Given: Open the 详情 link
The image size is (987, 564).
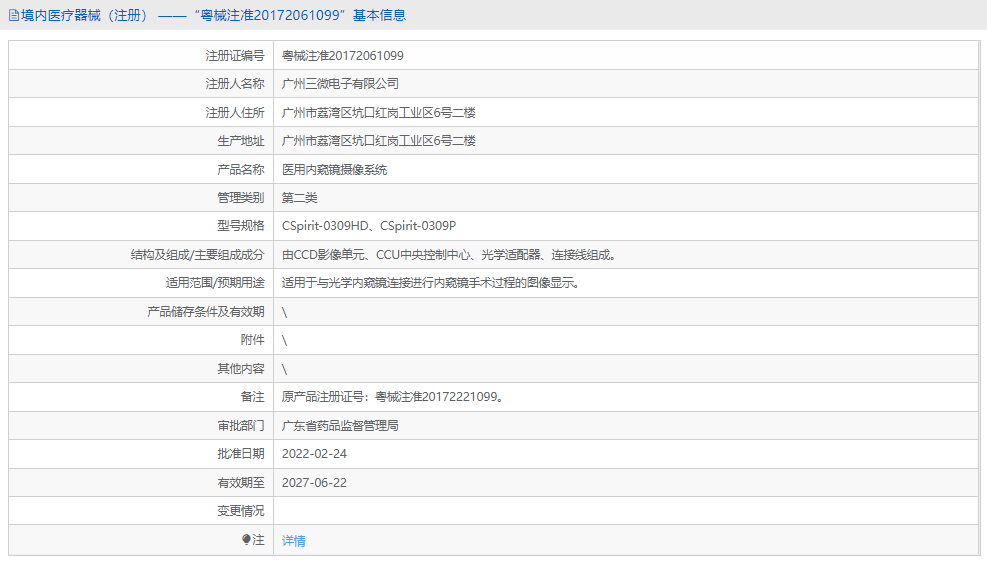Looking at the screenshot, I should (293, 540).
